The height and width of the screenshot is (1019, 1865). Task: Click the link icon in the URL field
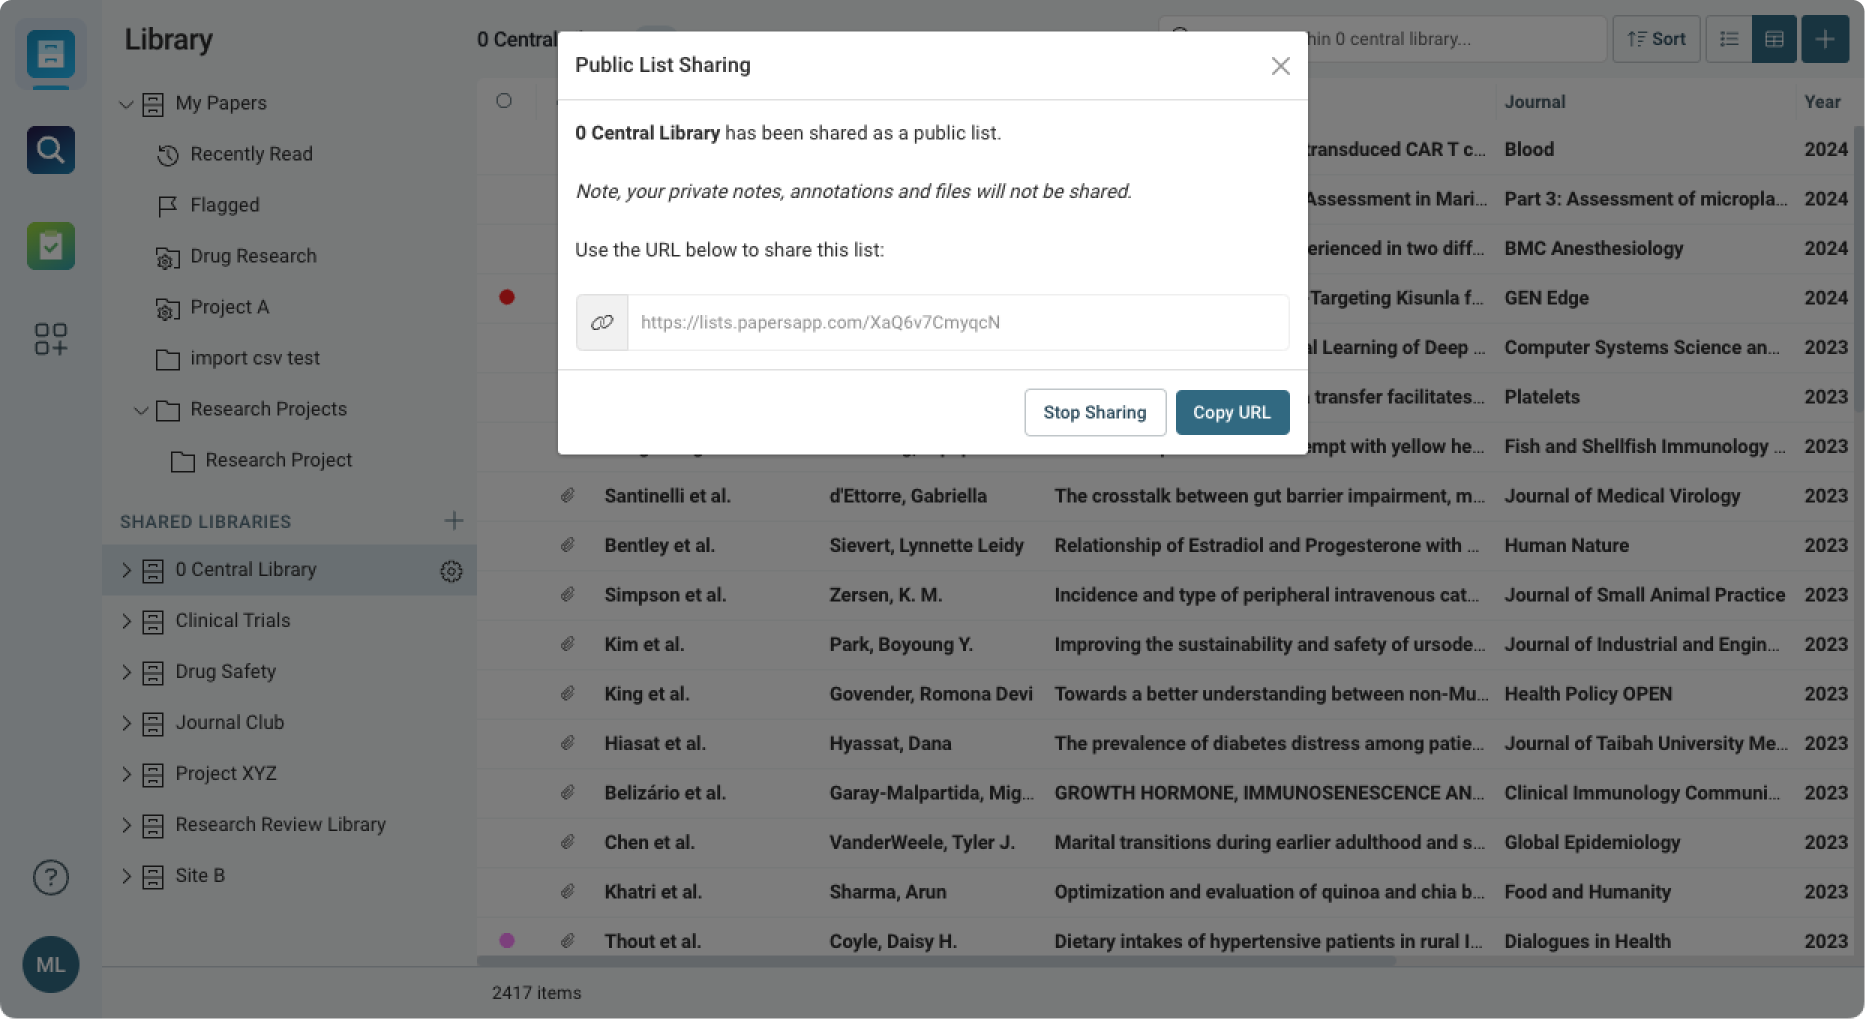click(602, 322)
